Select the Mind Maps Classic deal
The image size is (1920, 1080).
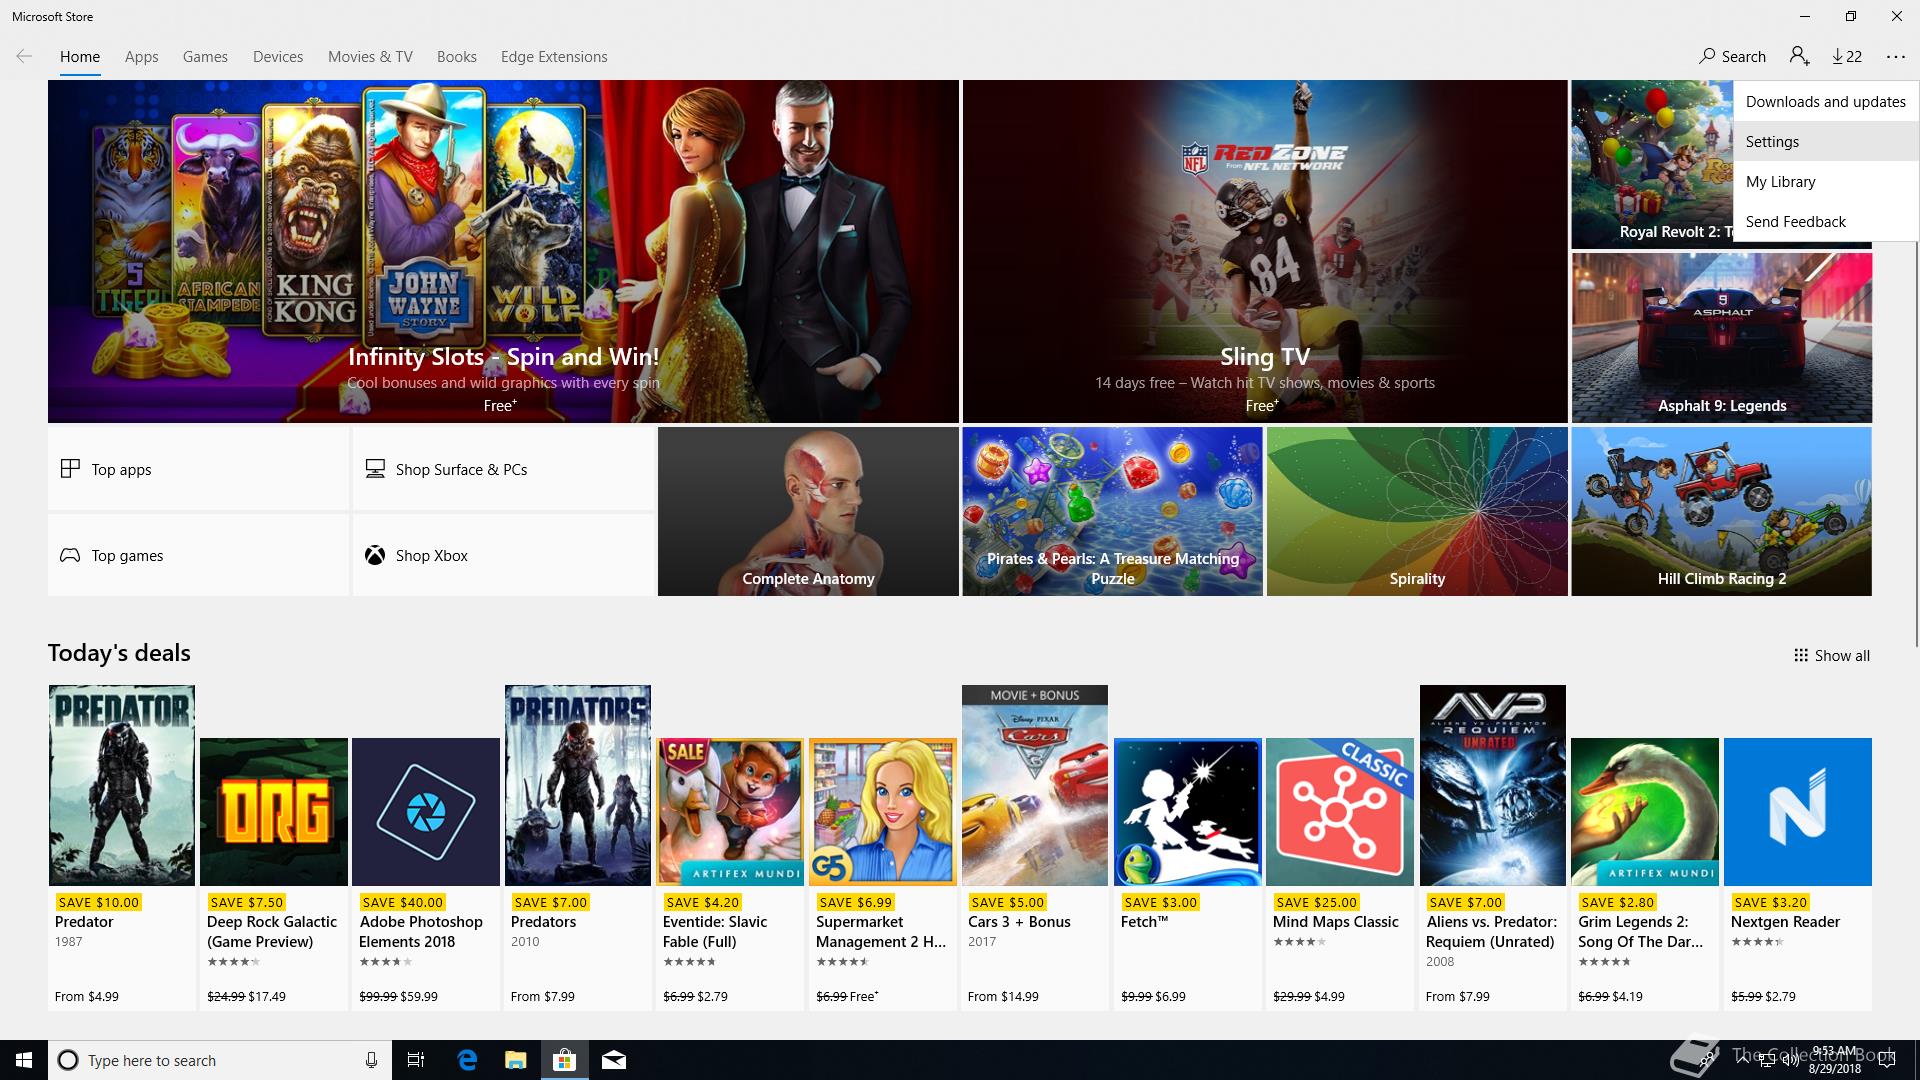point(1340,873)
